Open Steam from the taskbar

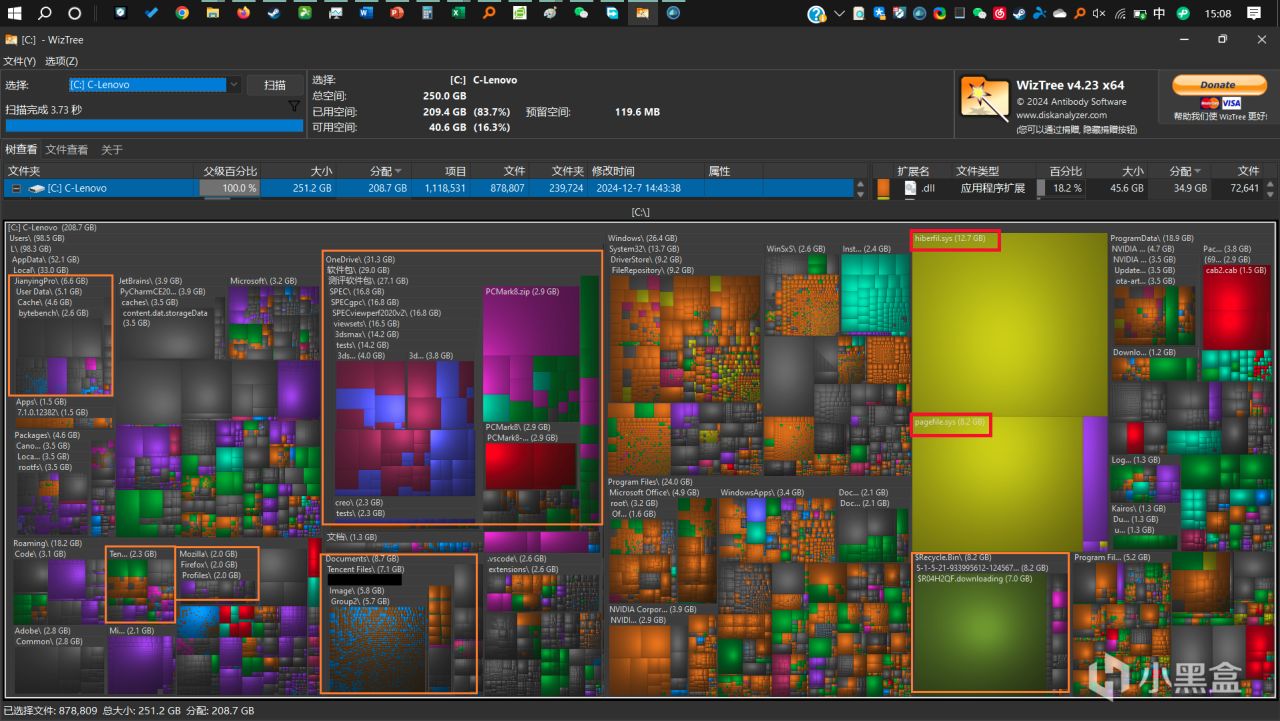274,13
